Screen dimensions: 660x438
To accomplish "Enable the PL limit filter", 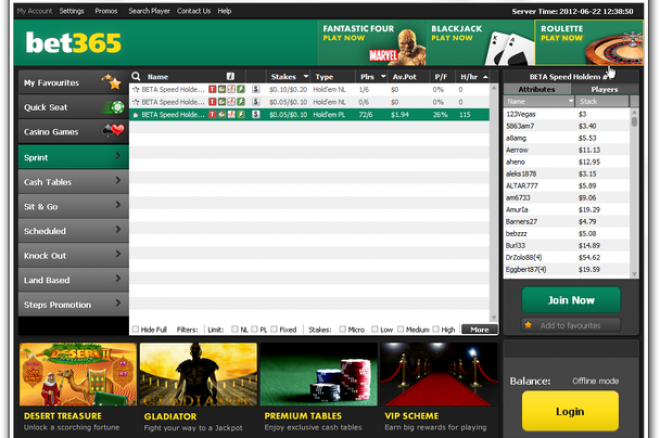I will 254,329.
